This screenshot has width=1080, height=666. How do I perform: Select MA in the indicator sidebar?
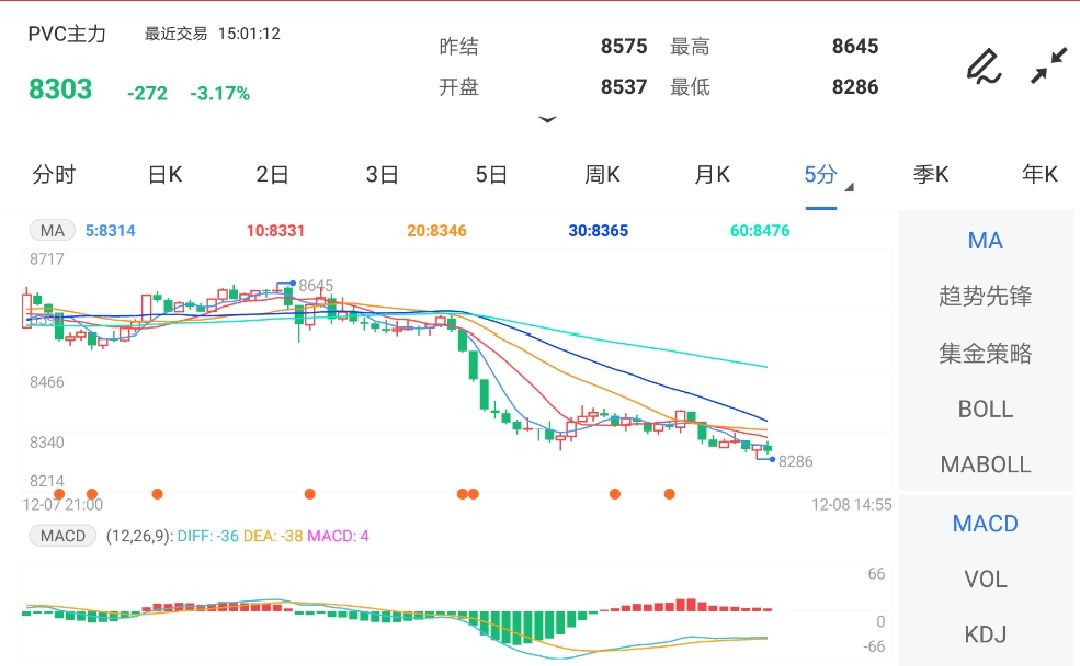point(985,240)
